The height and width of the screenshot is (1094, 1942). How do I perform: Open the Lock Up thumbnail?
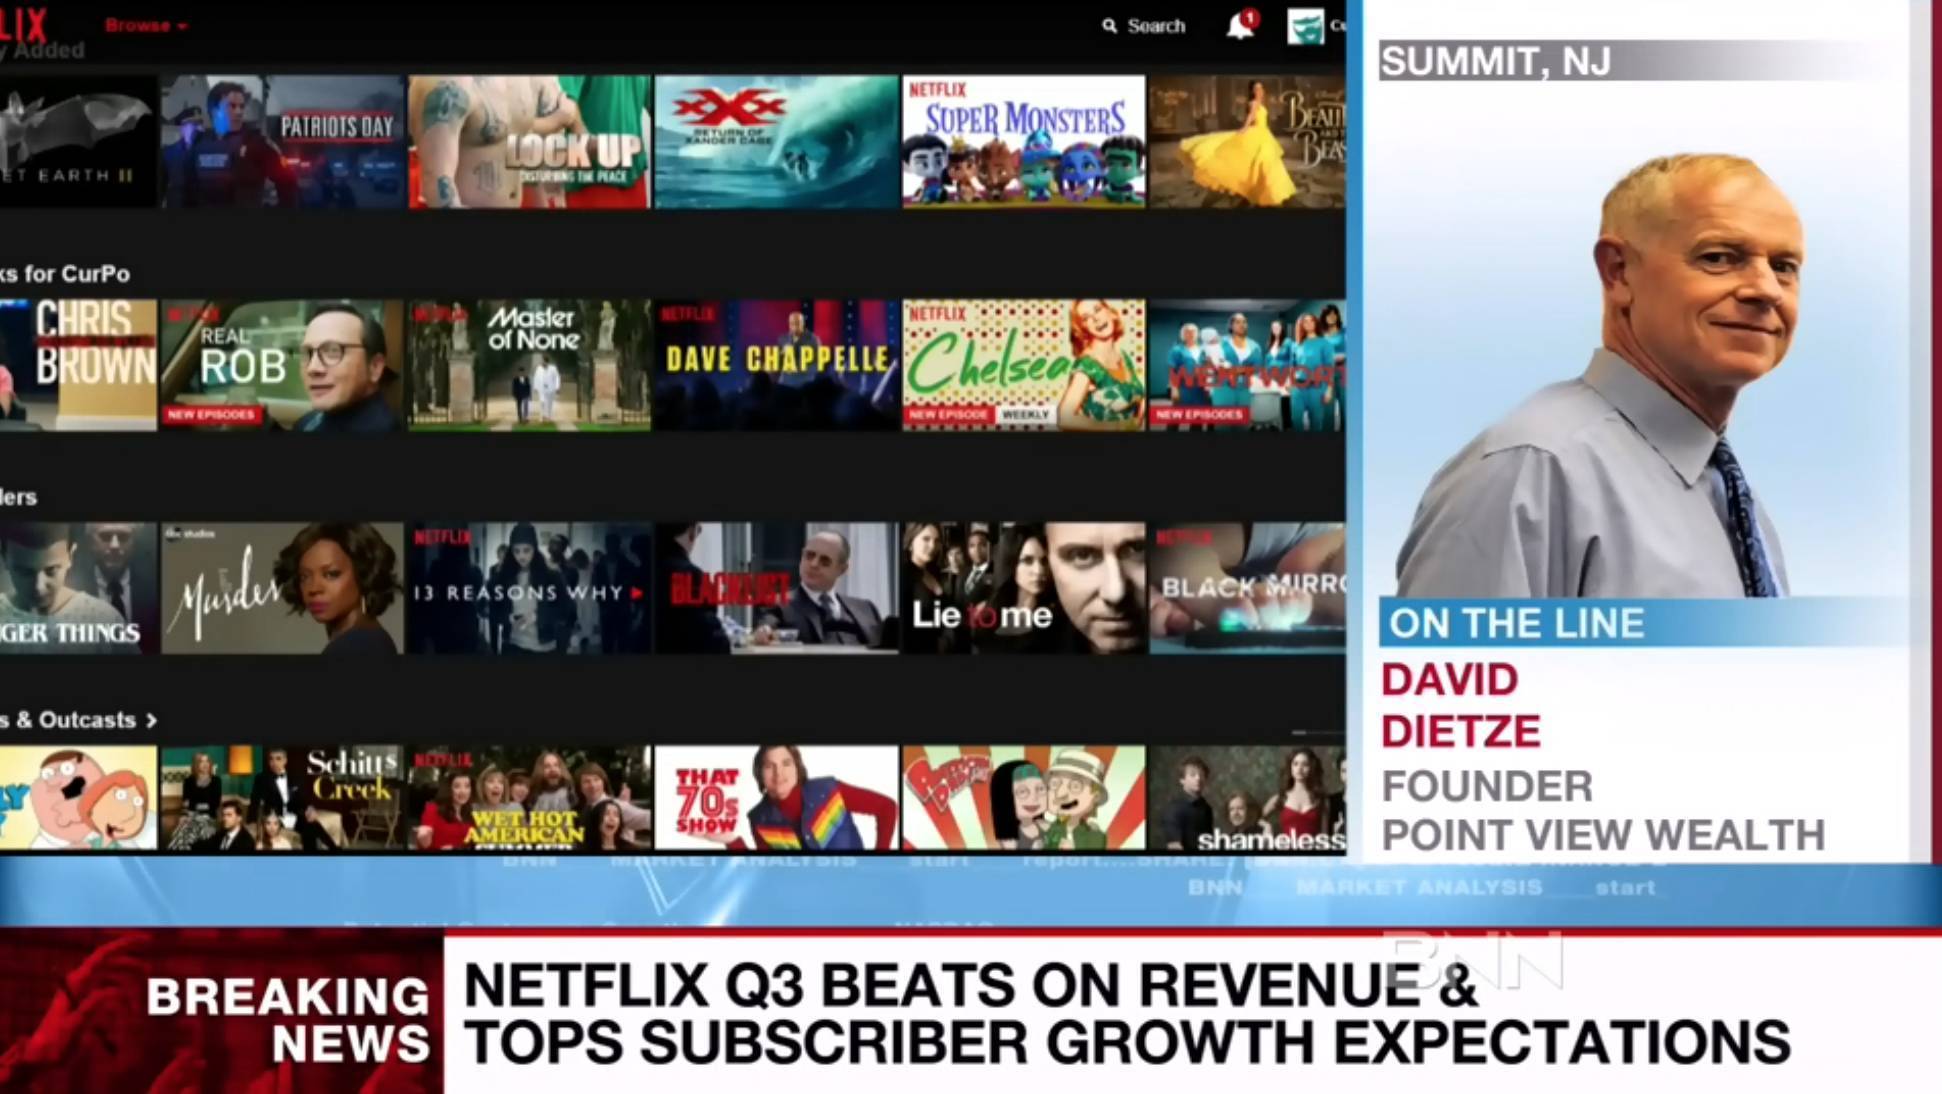point(529,141)
